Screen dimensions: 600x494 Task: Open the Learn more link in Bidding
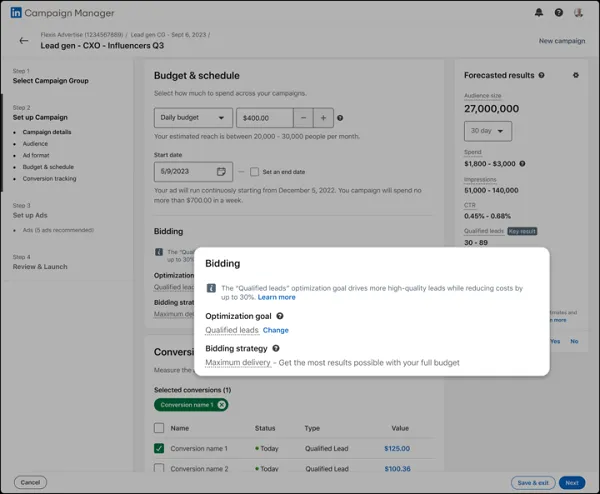(277, 297)
